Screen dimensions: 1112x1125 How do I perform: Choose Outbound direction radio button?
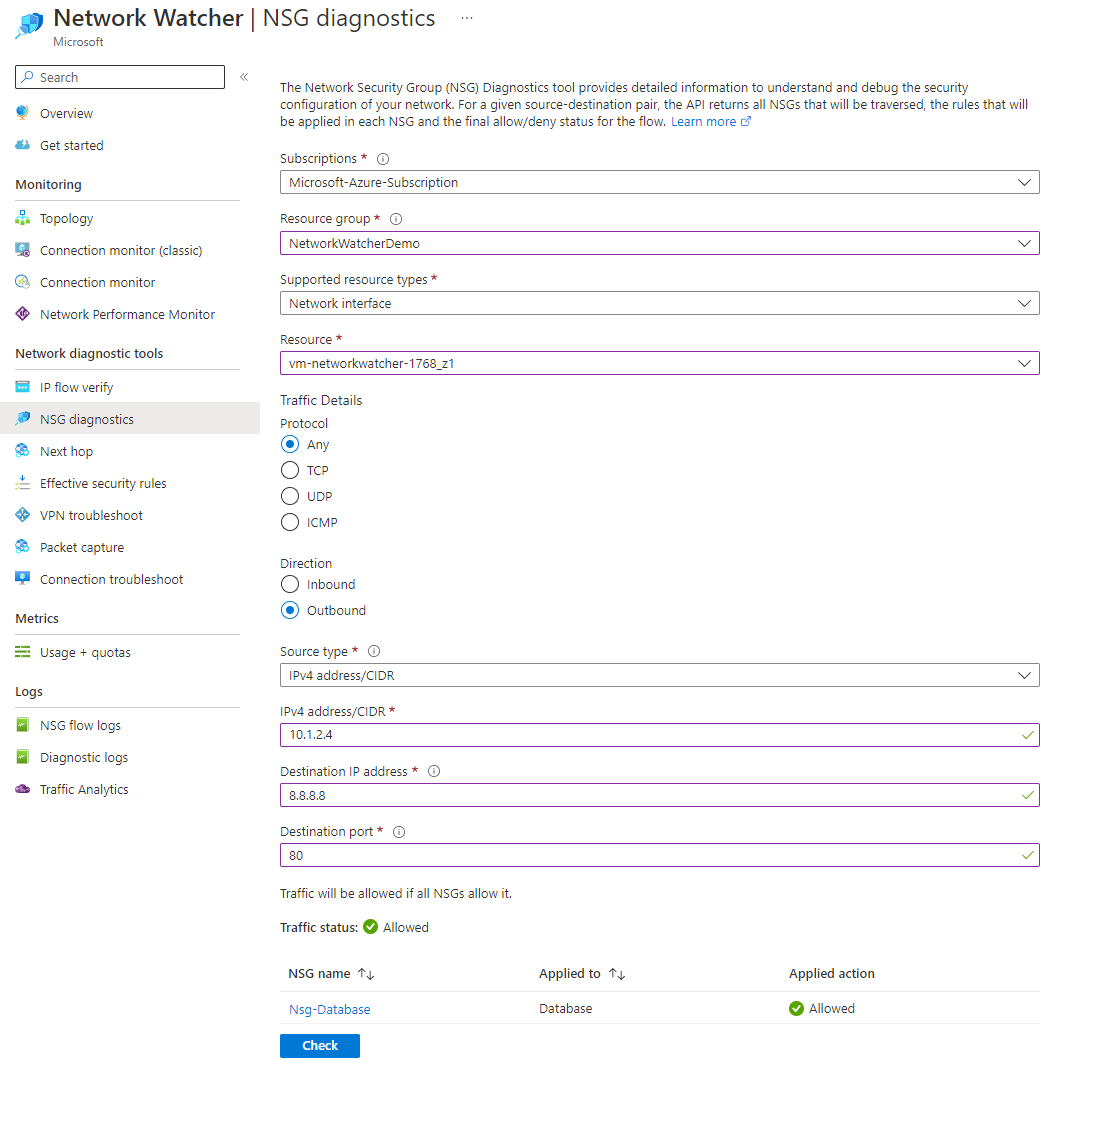click(x=290, y=610)
